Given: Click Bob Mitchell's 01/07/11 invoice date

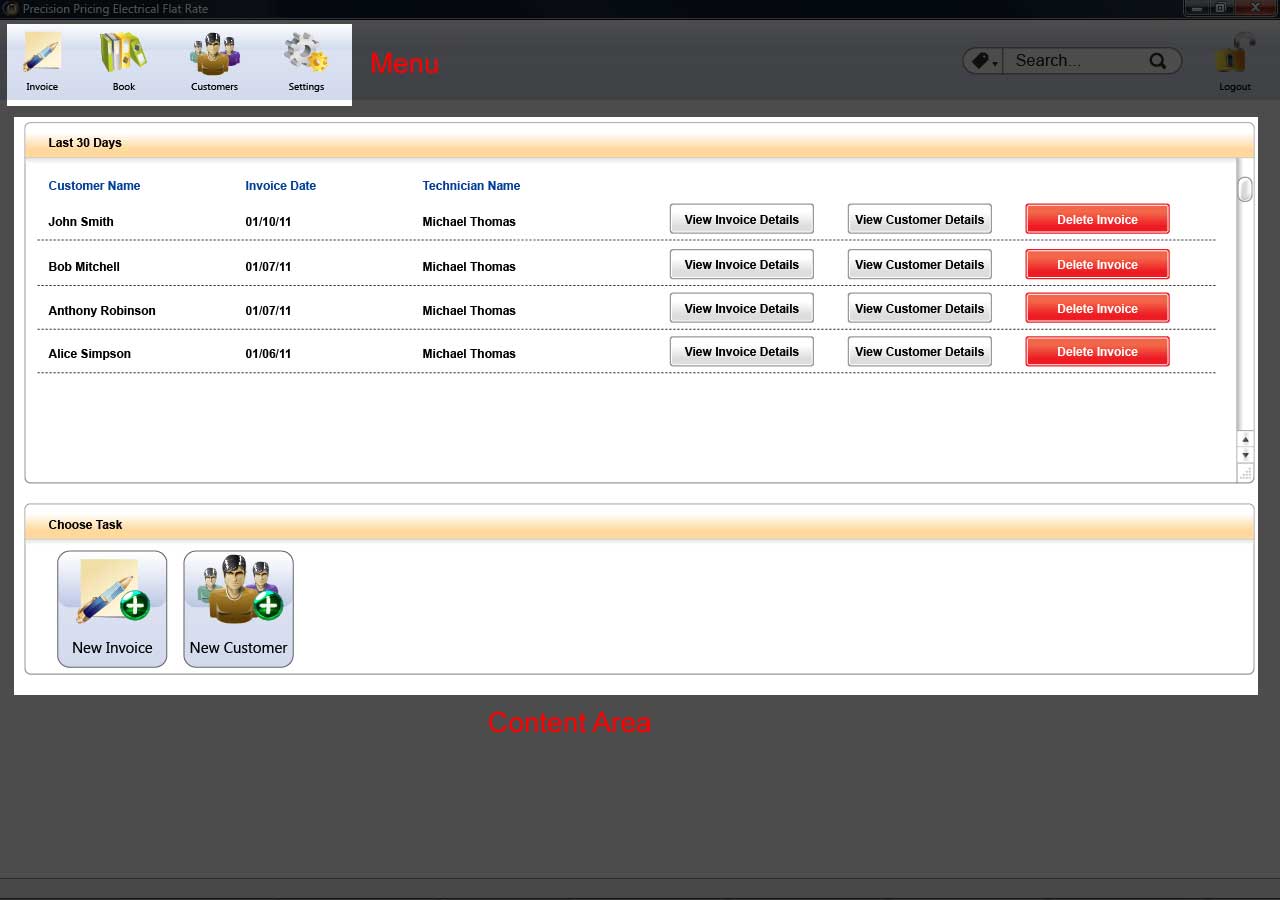Looking at the screenshot, I should coord(268,267).
